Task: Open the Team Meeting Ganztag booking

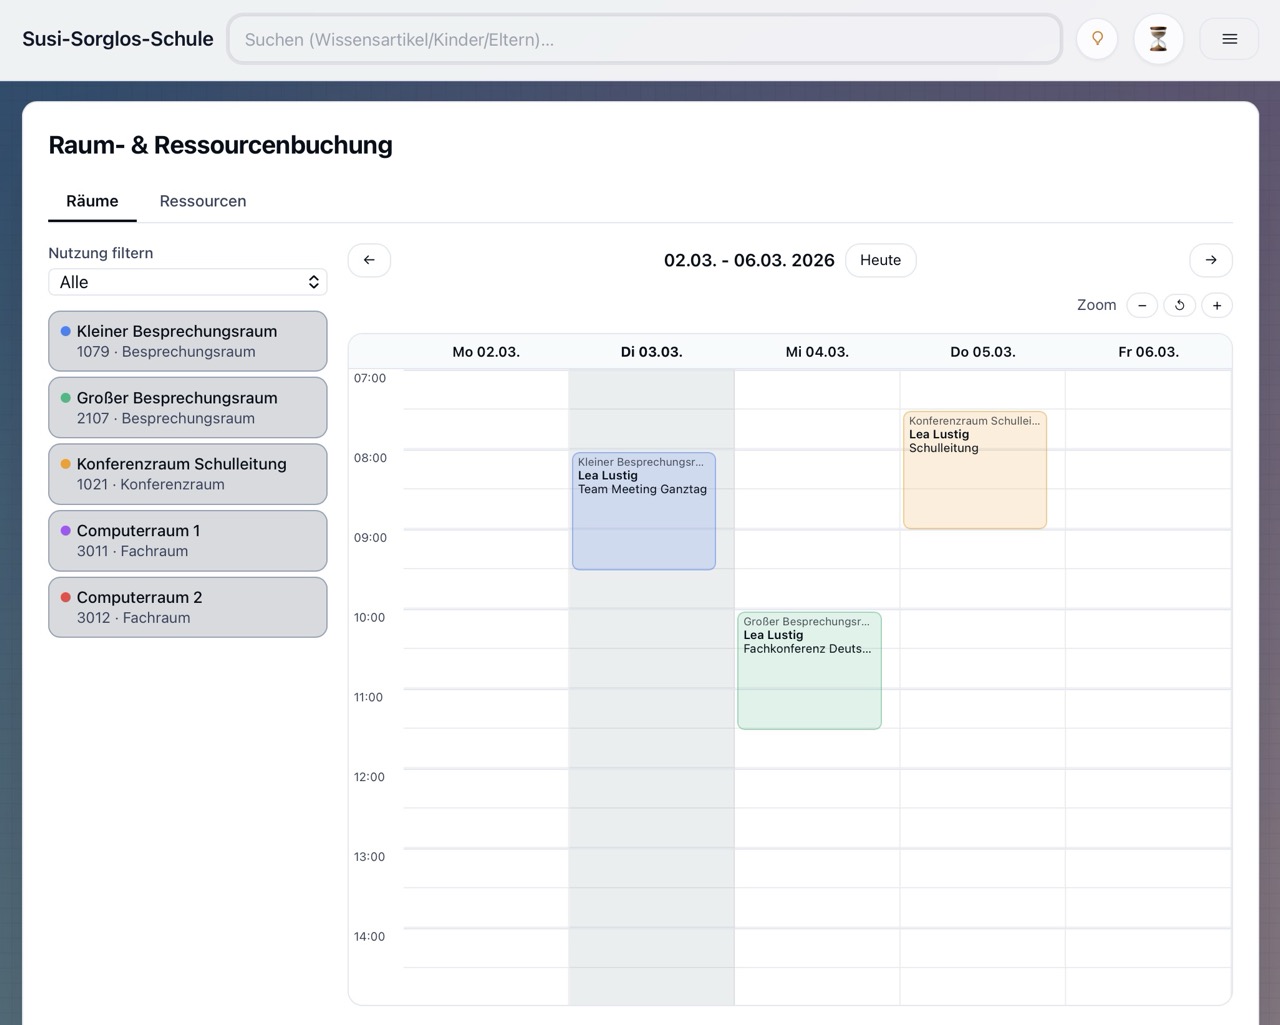Action: pyautogui.click(x=643, y=511)
